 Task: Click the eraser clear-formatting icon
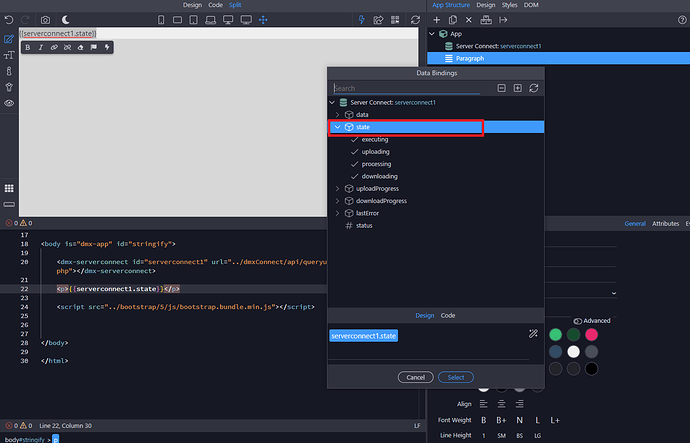point(81,48)
